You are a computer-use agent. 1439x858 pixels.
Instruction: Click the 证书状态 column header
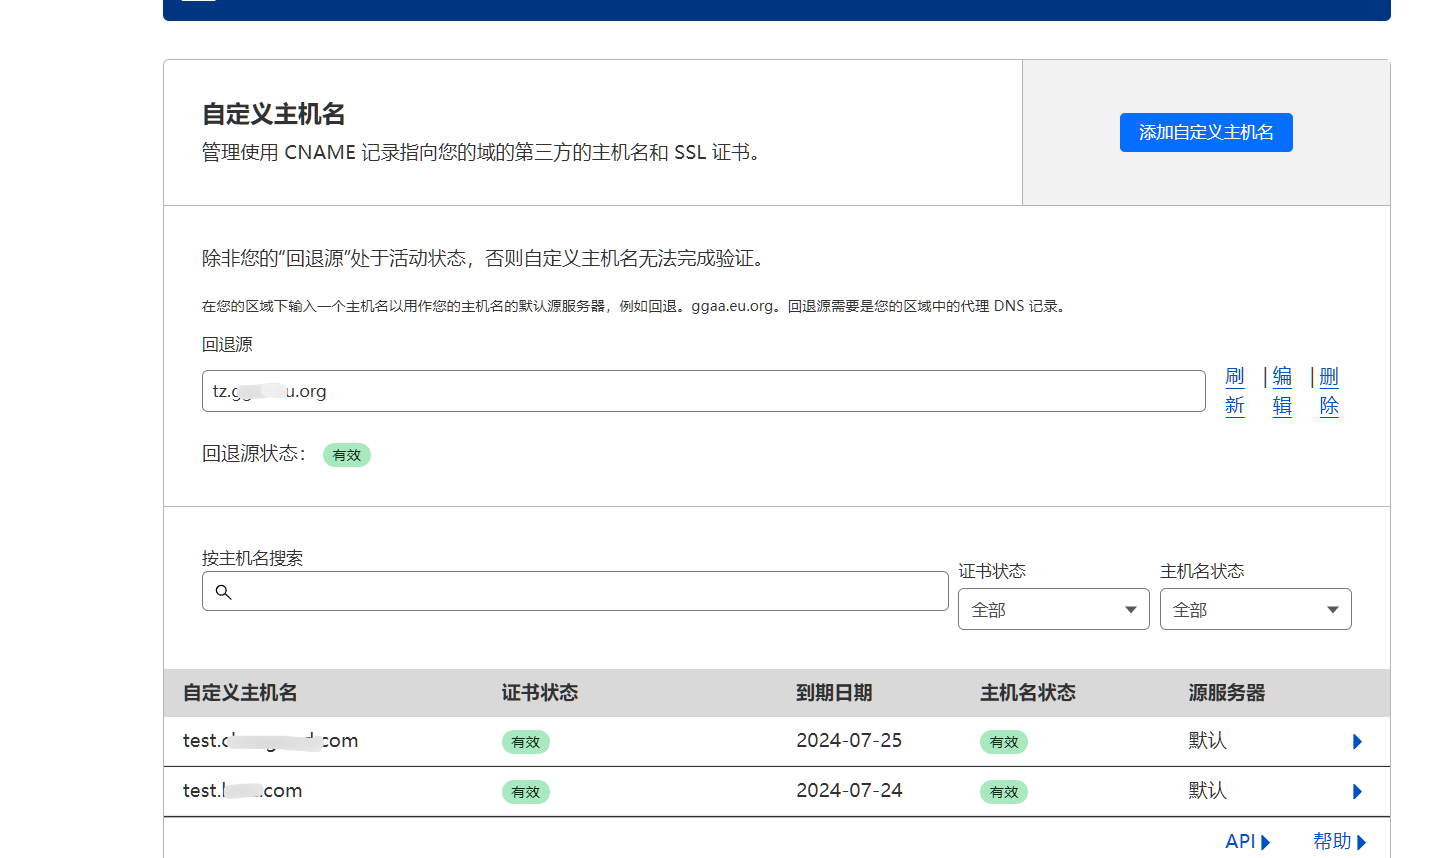tap(540, 693)
